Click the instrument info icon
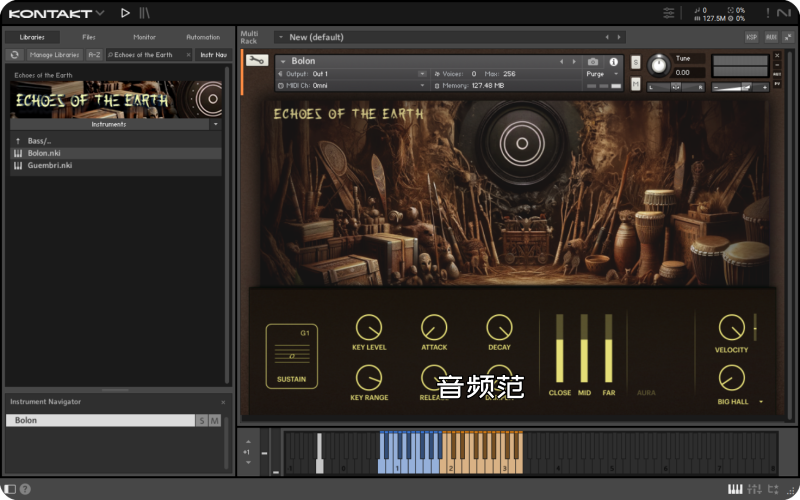800x500 pixels. (x=613, y=62)
